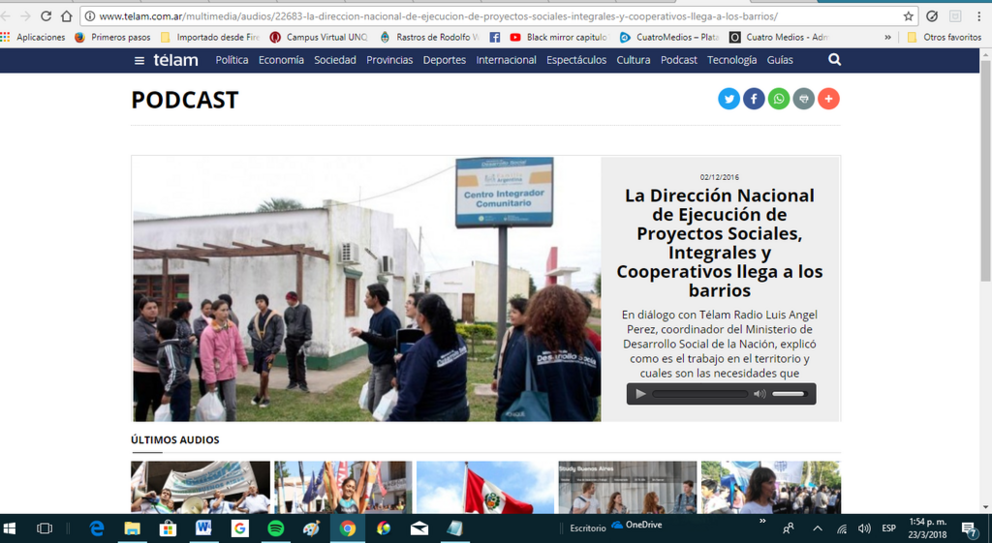Expand hidden bookmarks with the chevron
This screenshot has height=543, width=992.
888,37
